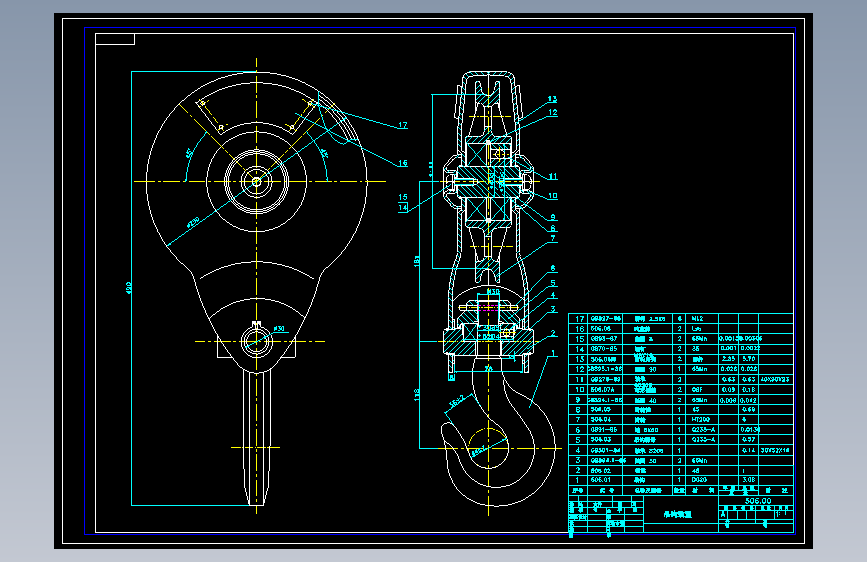Pick balloon callout number 11
Viewport: 867px width, 562px height.
point(552,176)
